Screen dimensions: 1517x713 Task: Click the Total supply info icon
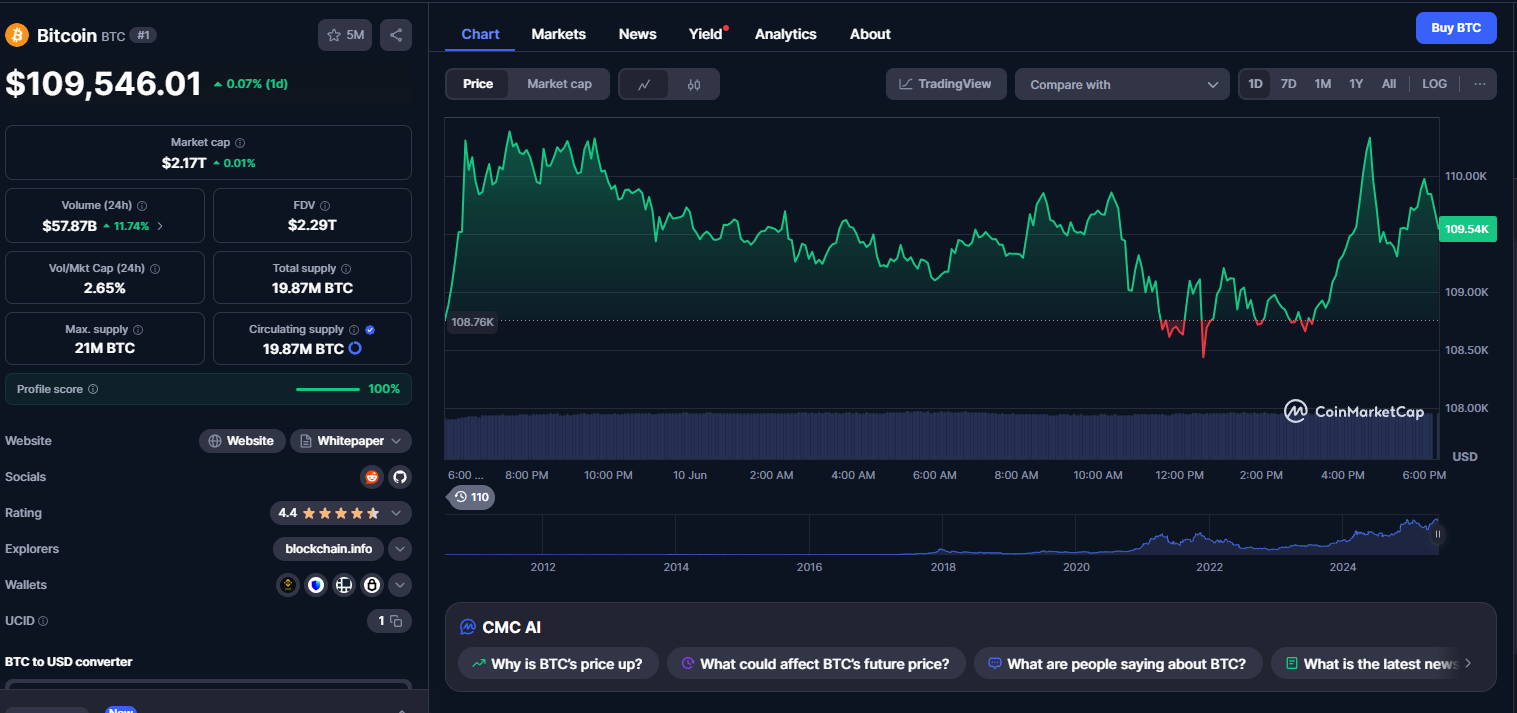[x=346, y=269]
